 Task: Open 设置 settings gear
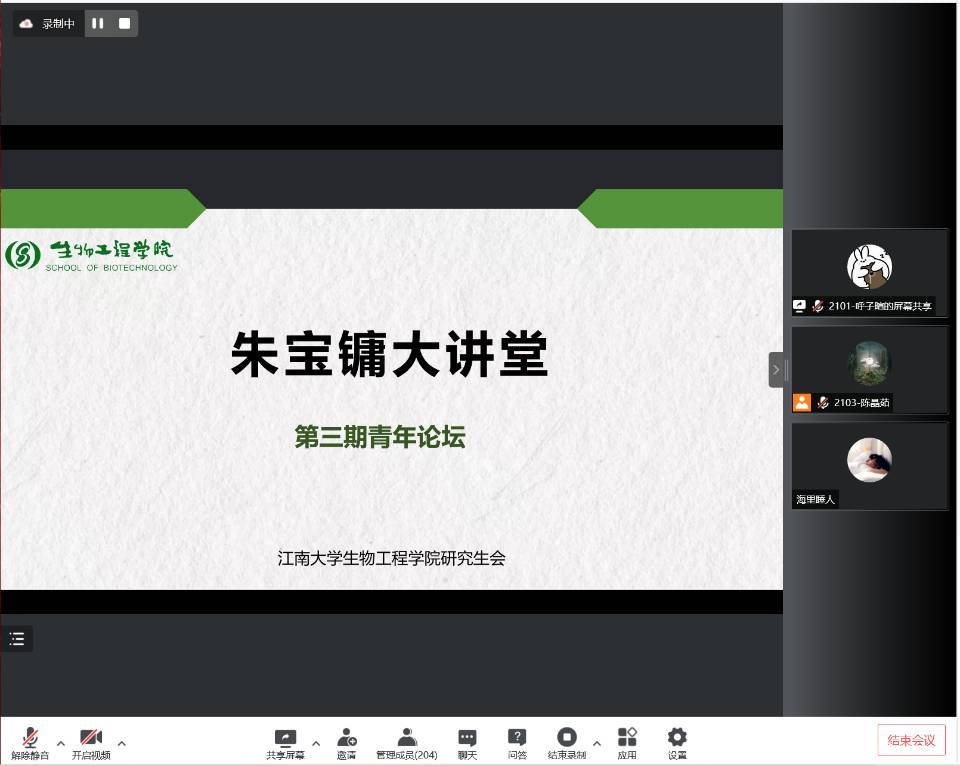click(x=677, y=739)
